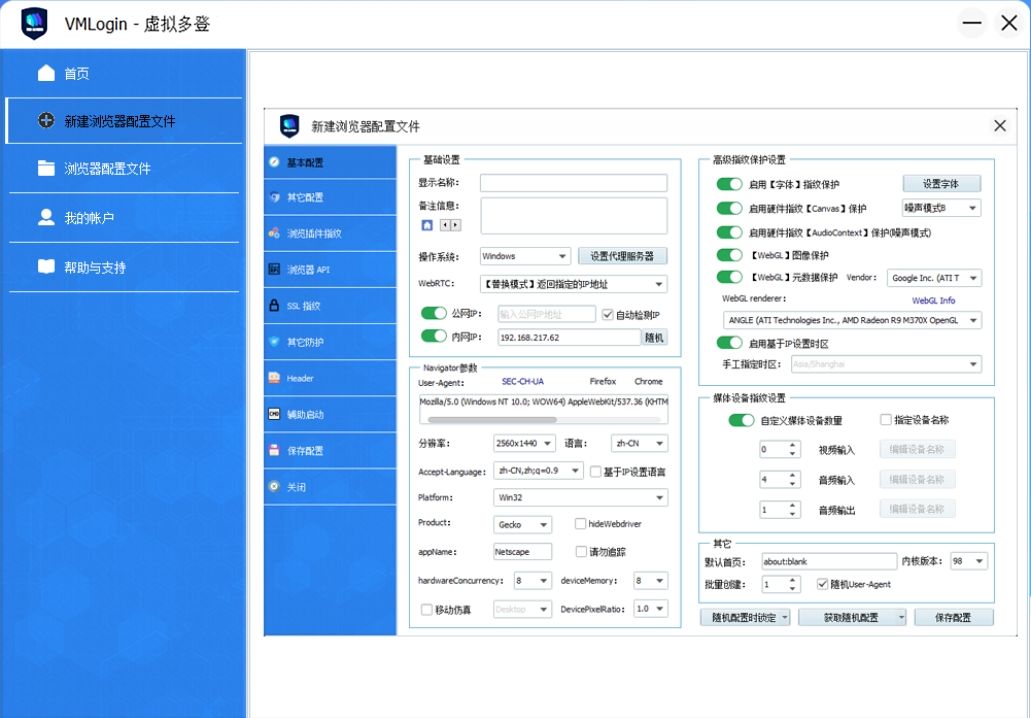Click the lock icon for SSL 指纹
This screenshot has height=718, width=1031.
[x=274, y=306]
